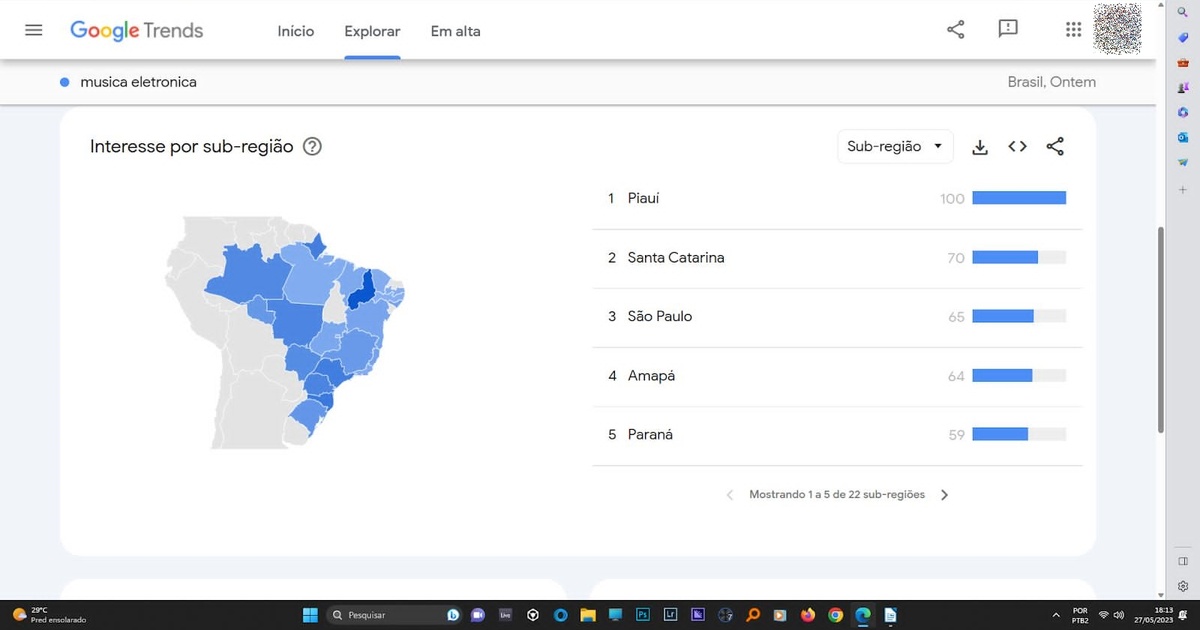Download sub-region data as CSV
This screenshot has width=1200, height=630.
tap(980, 147)
